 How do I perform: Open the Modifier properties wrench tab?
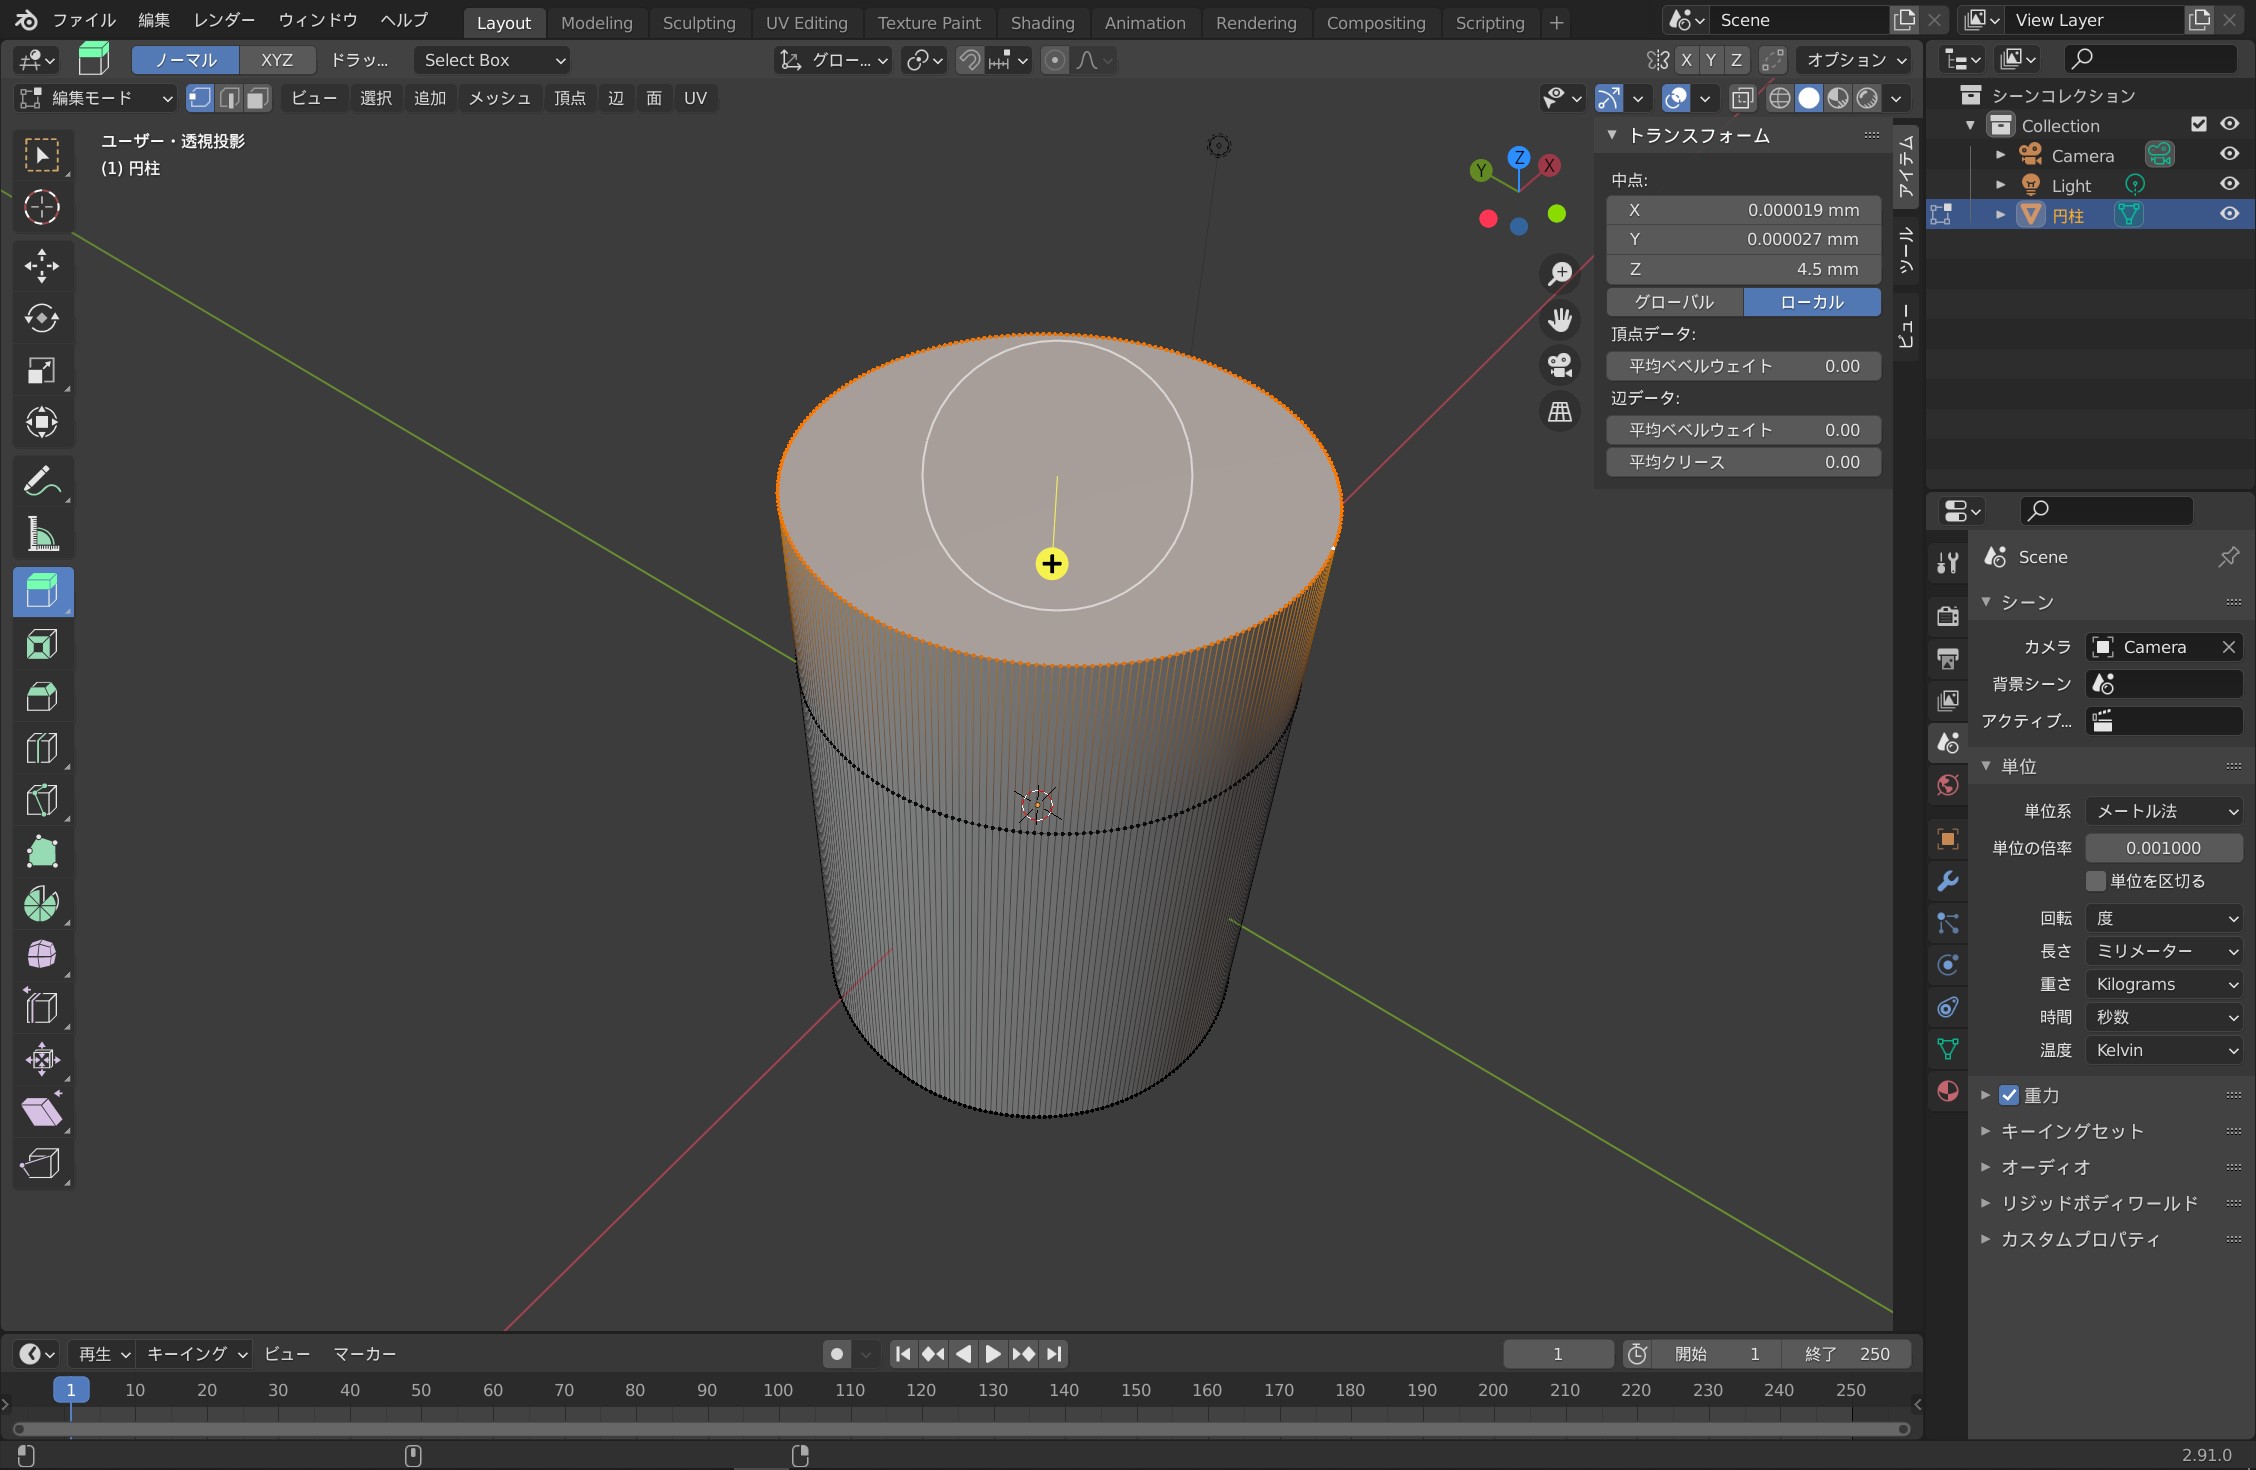(x=1947, y=881)
